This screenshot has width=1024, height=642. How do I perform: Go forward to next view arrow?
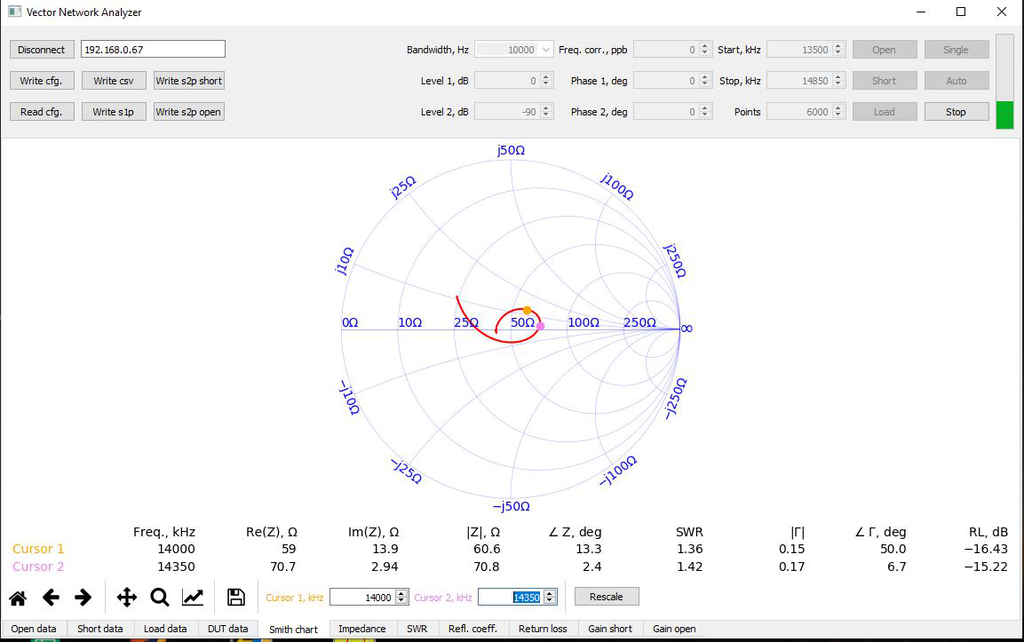(83, 598)
